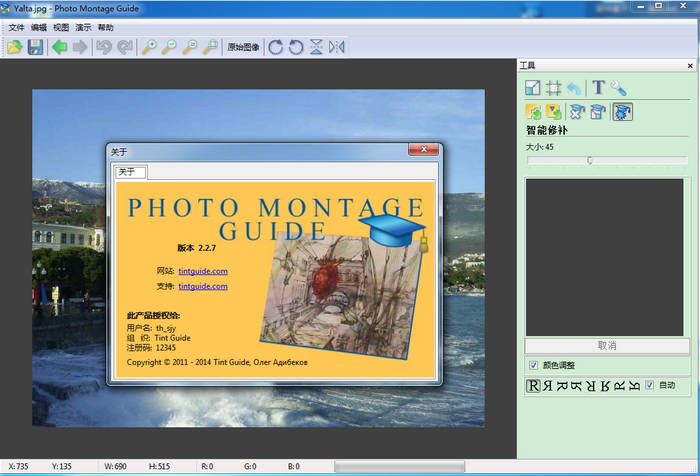The width and height of the screenshot is (700, 476).
Task: Select the 关于 tab in the dialog
Action: (x=127, y=172)
